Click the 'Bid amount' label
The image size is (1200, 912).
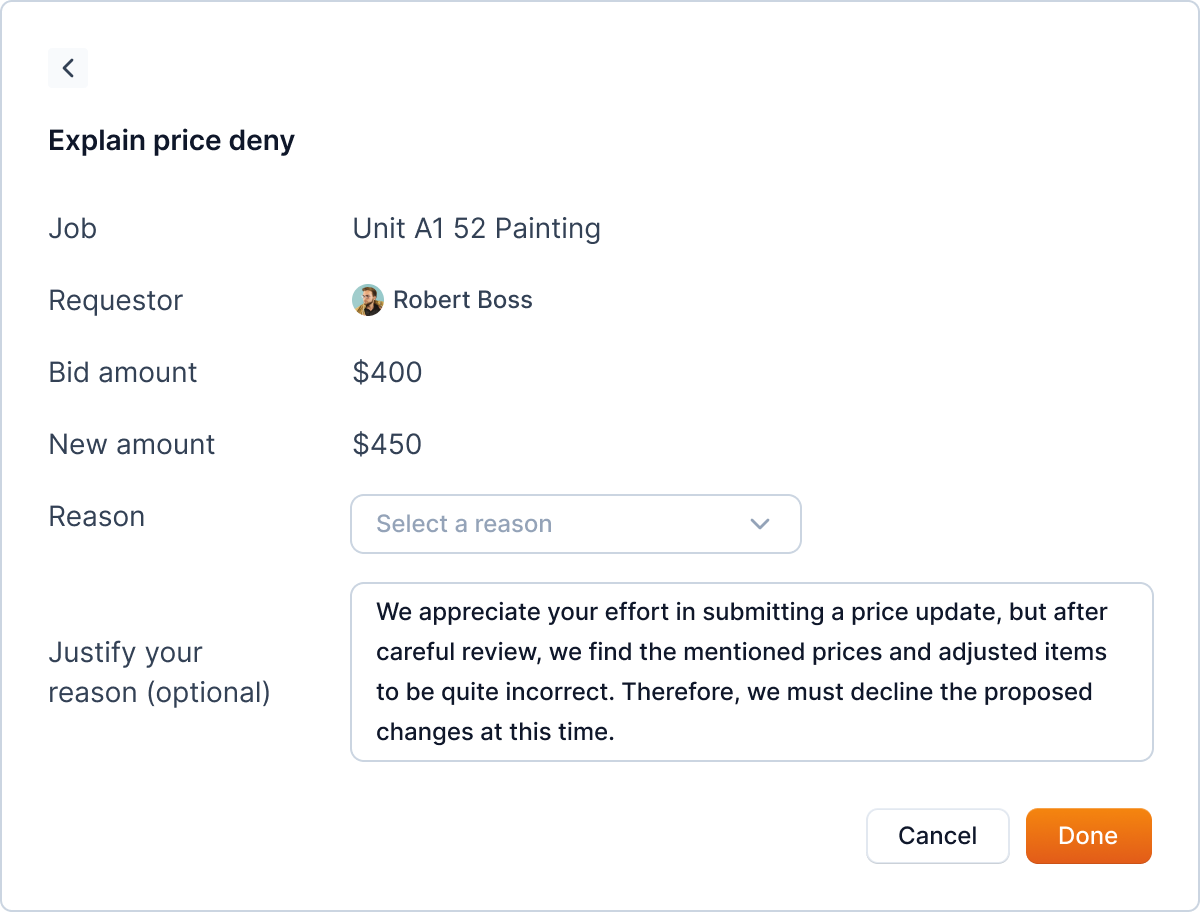[x=123, y=373]
